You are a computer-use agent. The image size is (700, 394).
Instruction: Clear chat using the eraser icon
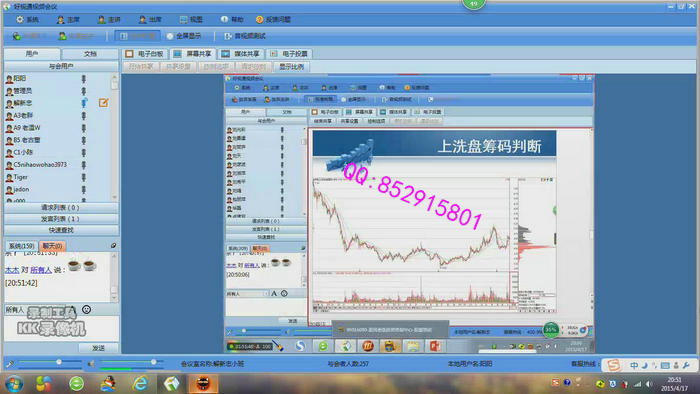click(x=113, y=245)
